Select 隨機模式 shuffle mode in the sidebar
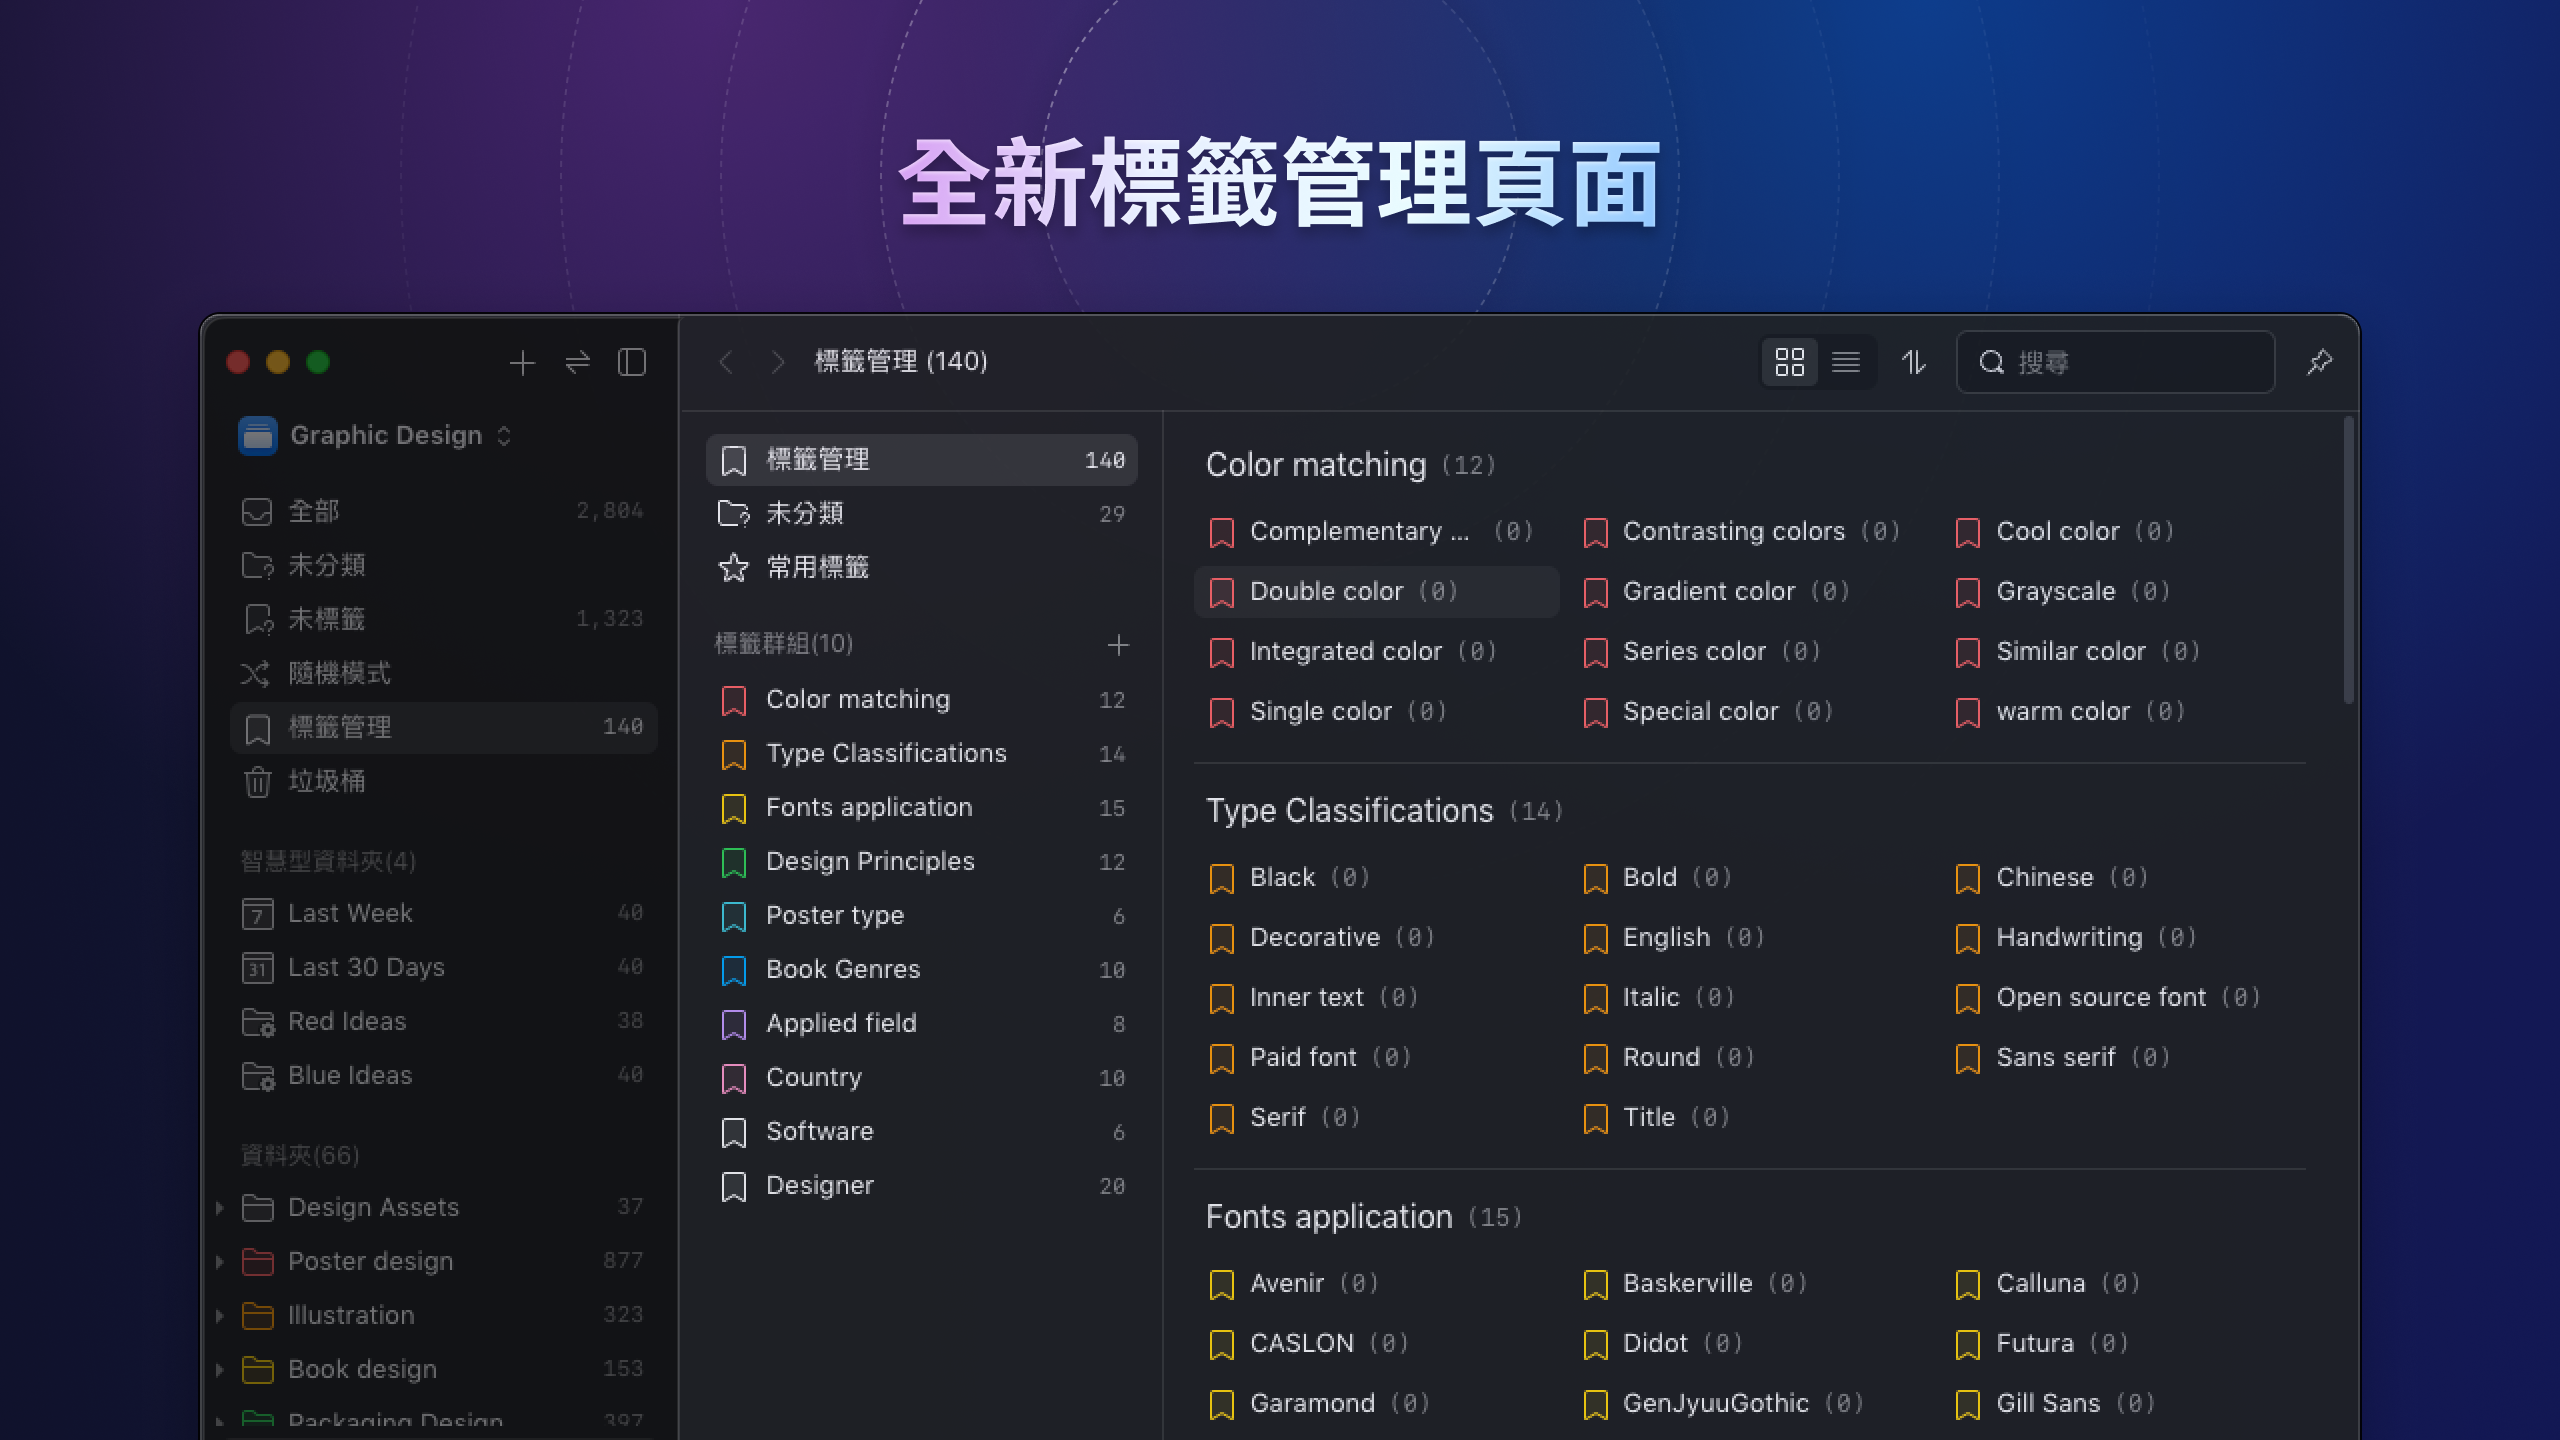Screen dimensions: 2560x1440 click(x=340, y=673)
